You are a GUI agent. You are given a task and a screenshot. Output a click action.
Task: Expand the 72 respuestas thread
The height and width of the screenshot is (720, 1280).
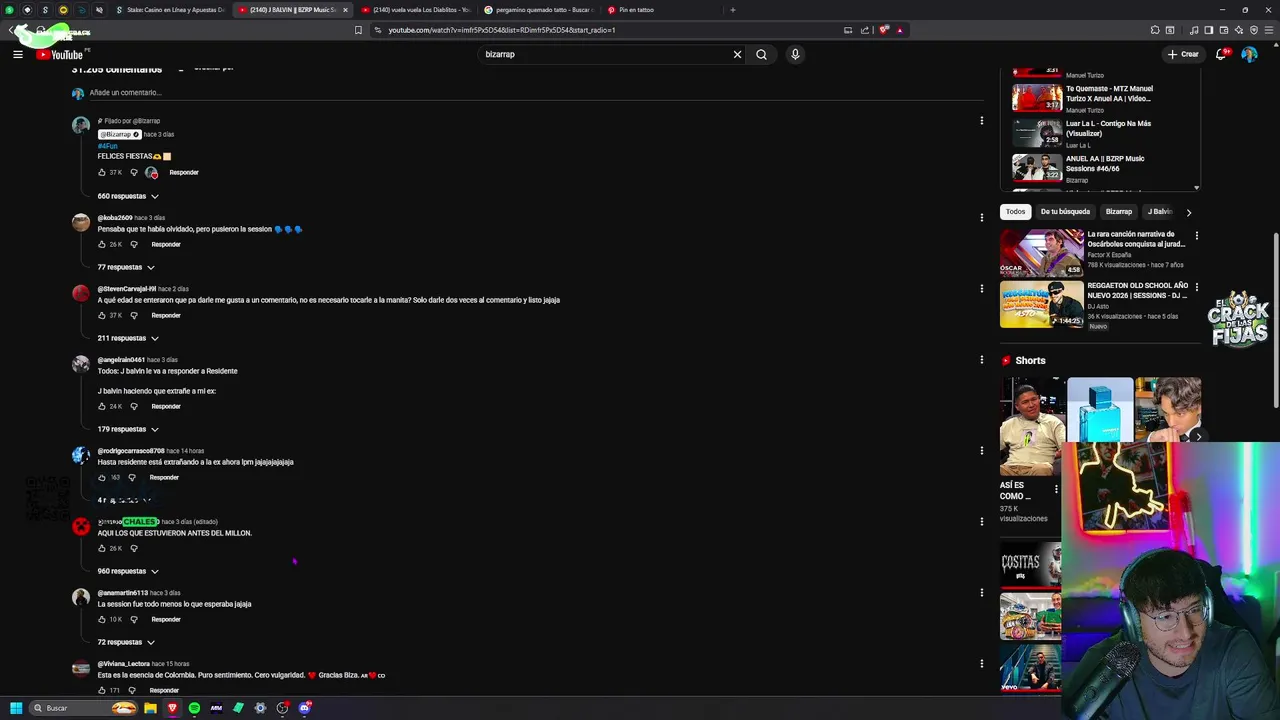(x=126, y=642)
